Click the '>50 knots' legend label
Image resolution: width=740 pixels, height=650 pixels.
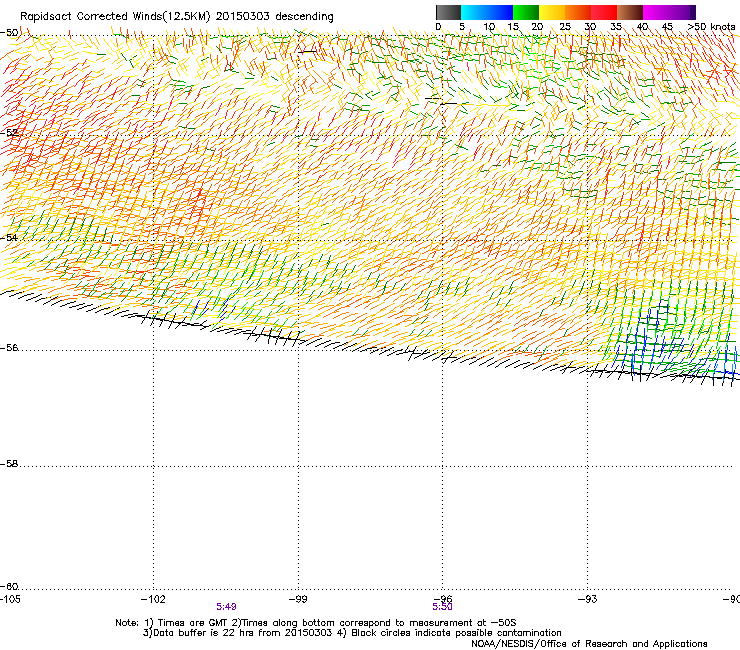pos(711,27)
